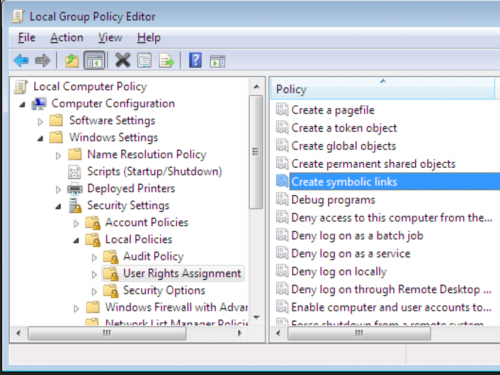500x375 pixels.
Task: Select User Rights Assignment in tree
Action: [182, 273]
